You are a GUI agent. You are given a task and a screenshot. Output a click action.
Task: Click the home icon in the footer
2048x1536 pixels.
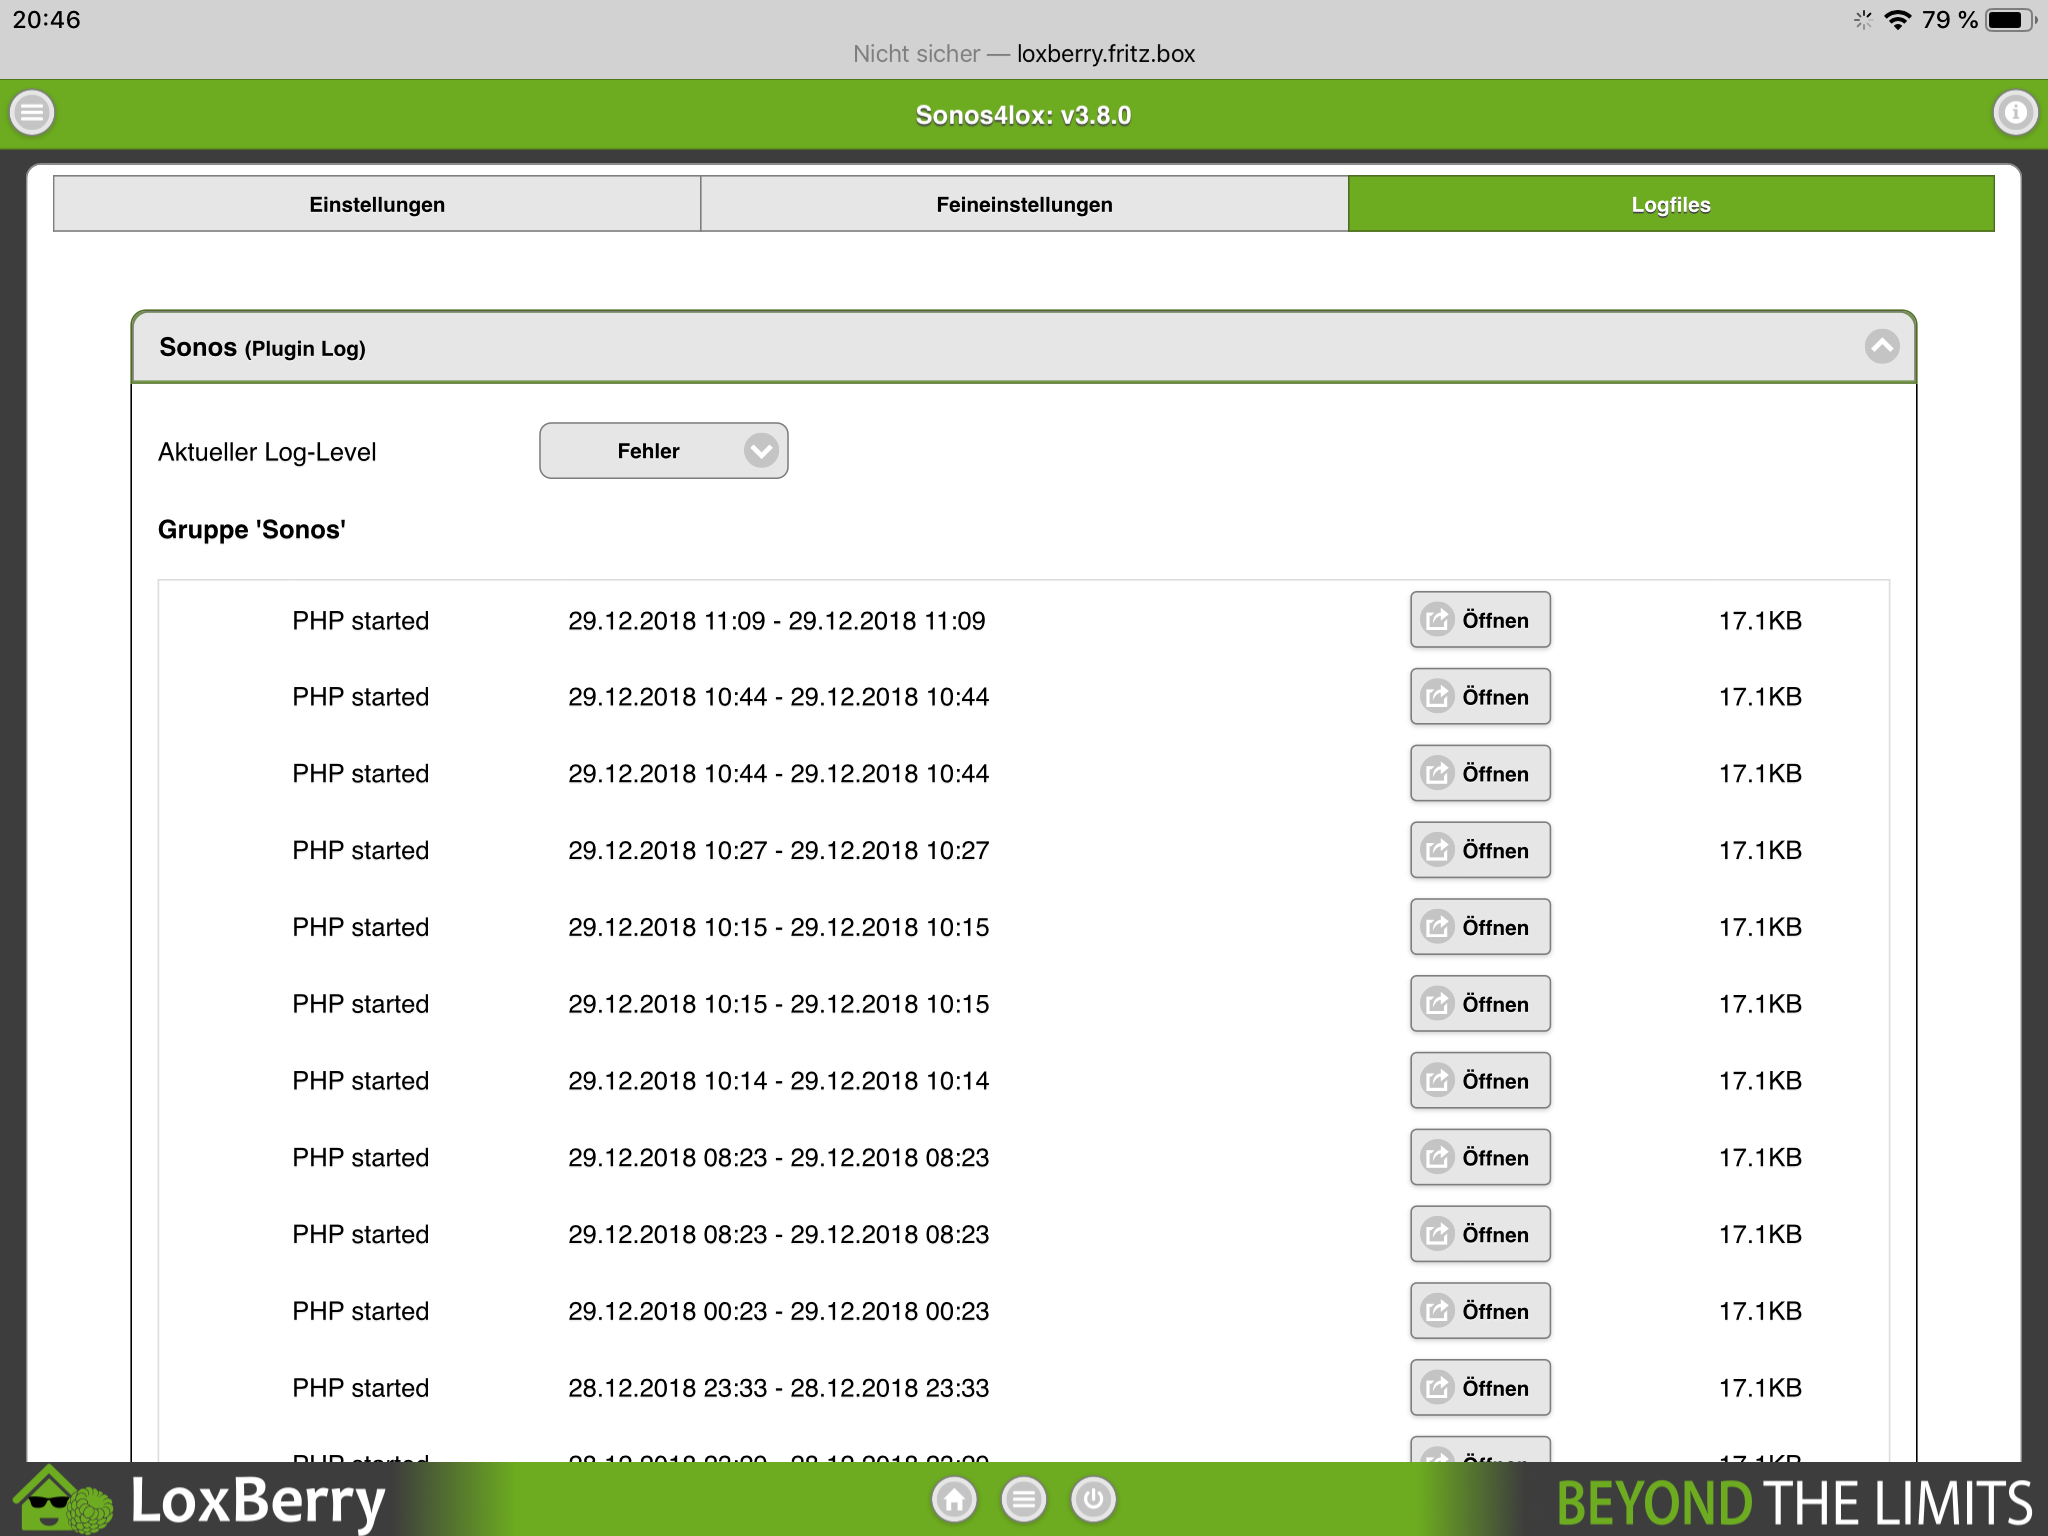954,1499
